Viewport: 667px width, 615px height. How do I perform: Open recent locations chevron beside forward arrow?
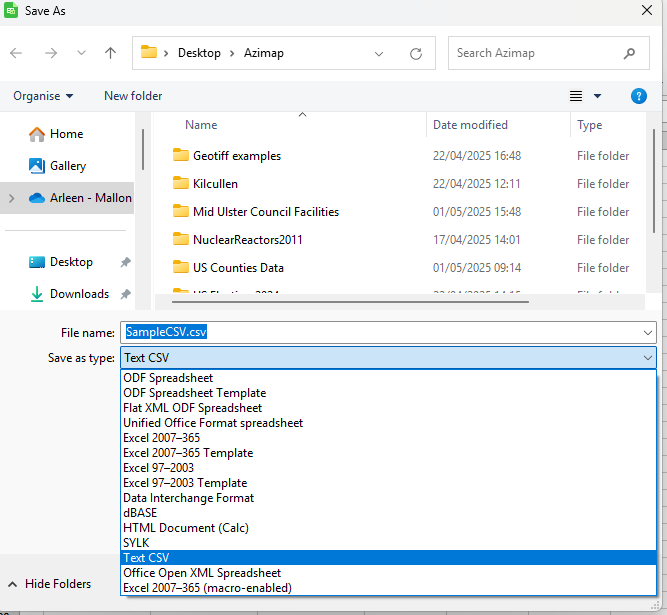coord(81,53)
